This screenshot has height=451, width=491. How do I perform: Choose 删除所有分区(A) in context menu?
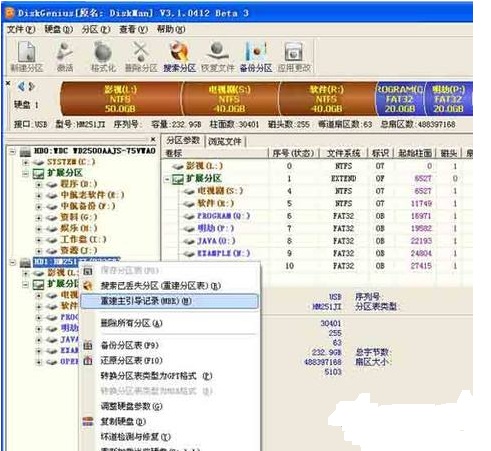tap(170, 323)
